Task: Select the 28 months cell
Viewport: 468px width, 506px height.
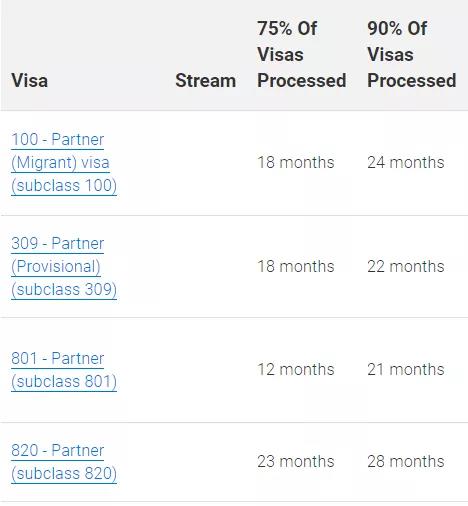Action: 406,462
